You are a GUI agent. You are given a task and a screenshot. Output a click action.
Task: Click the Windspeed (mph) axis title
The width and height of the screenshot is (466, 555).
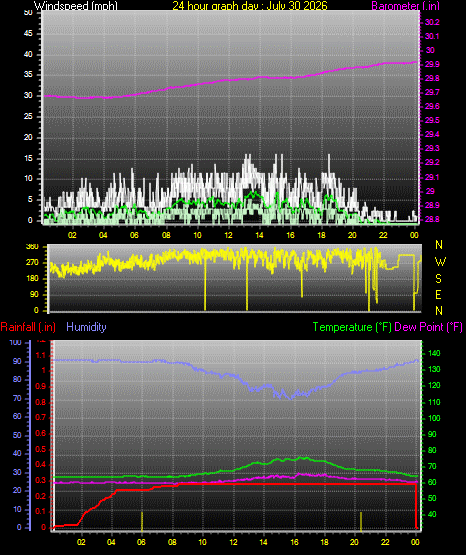coord(75,5)
